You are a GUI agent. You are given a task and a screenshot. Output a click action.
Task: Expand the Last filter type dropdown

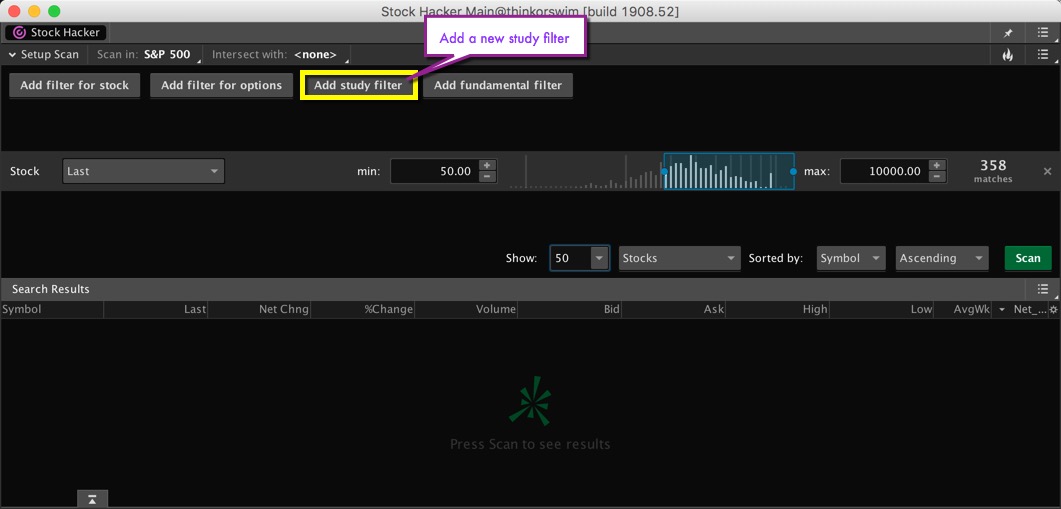(143, 171)
